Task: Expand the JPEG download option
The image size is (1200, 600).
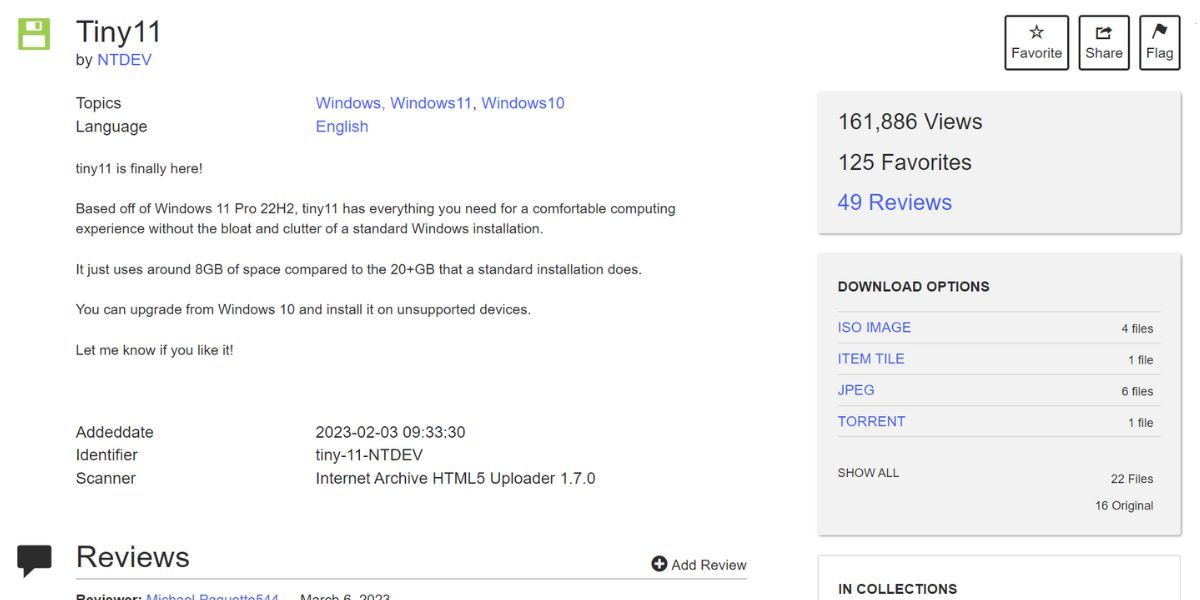Action: (x=856, y=390)
